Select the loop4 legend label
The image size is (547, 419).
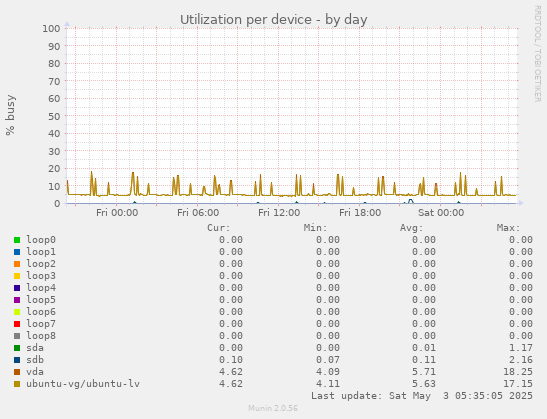tap(41, 288)
